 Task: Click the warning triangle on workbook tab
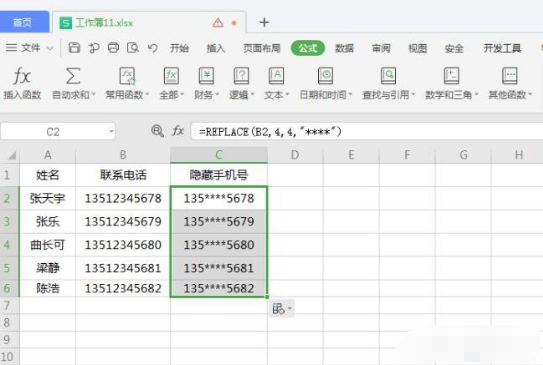(218, 23)
